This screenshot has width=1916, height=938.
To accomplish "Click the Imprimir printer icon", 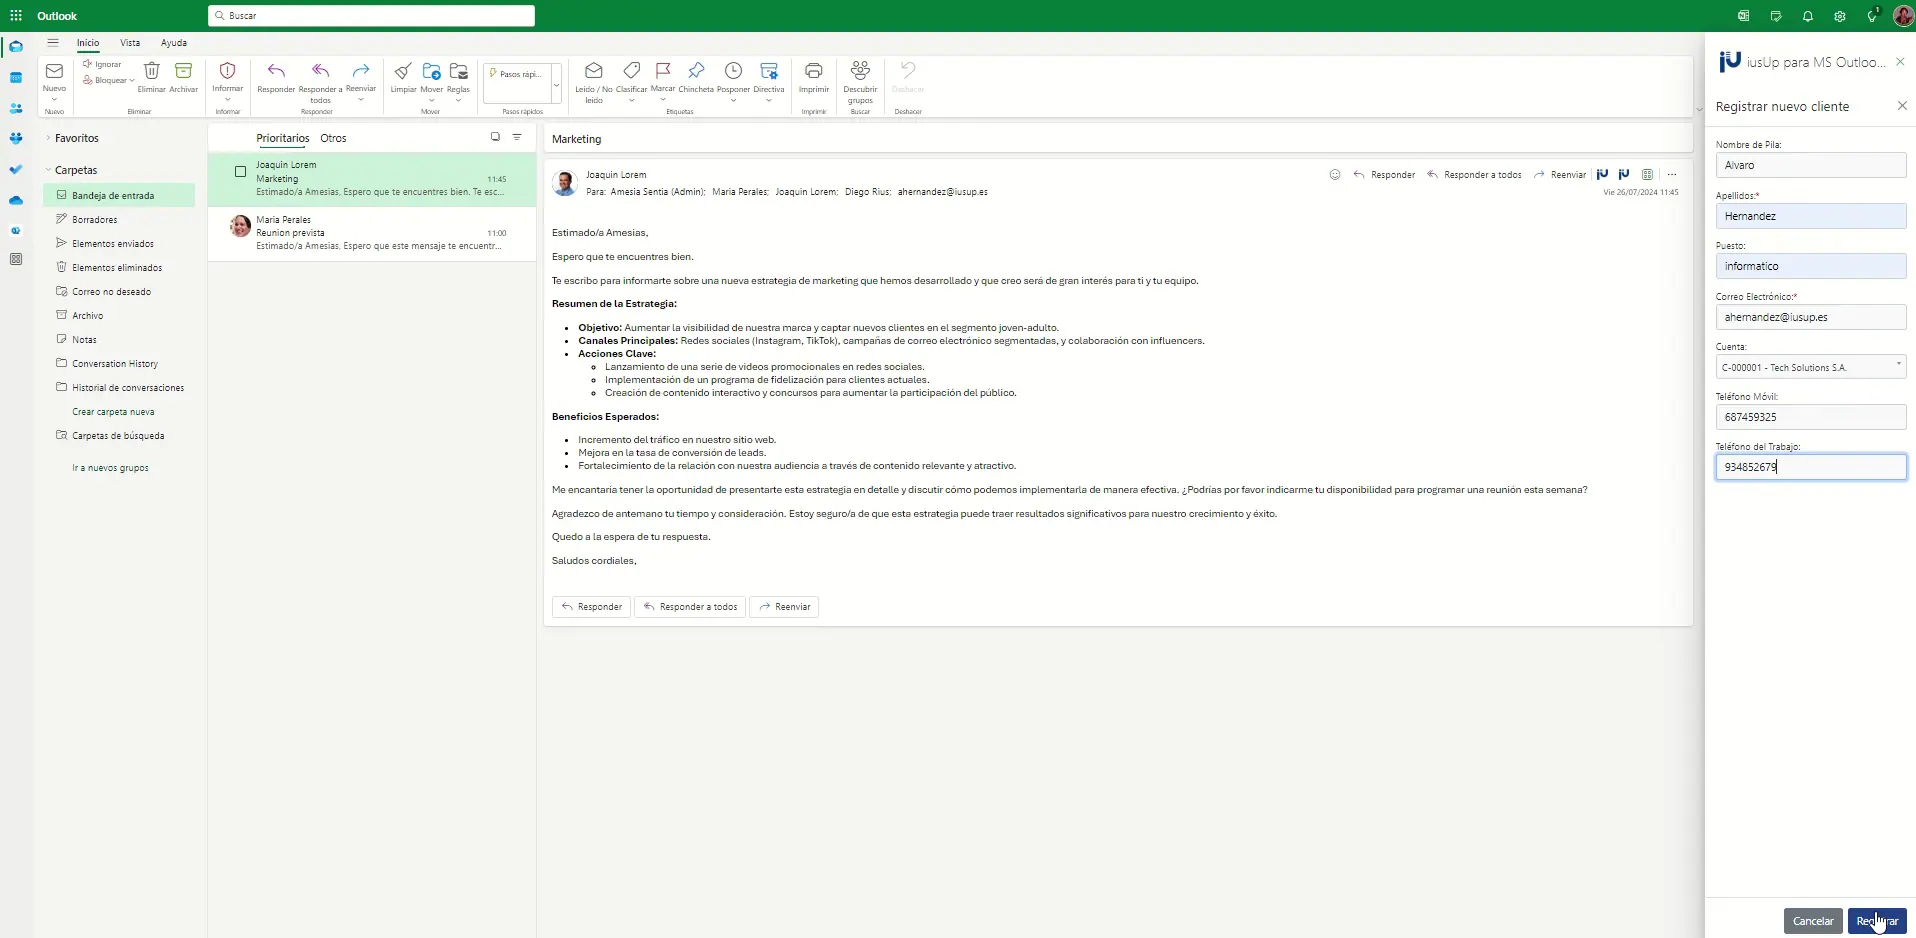I will pos(814,72).
